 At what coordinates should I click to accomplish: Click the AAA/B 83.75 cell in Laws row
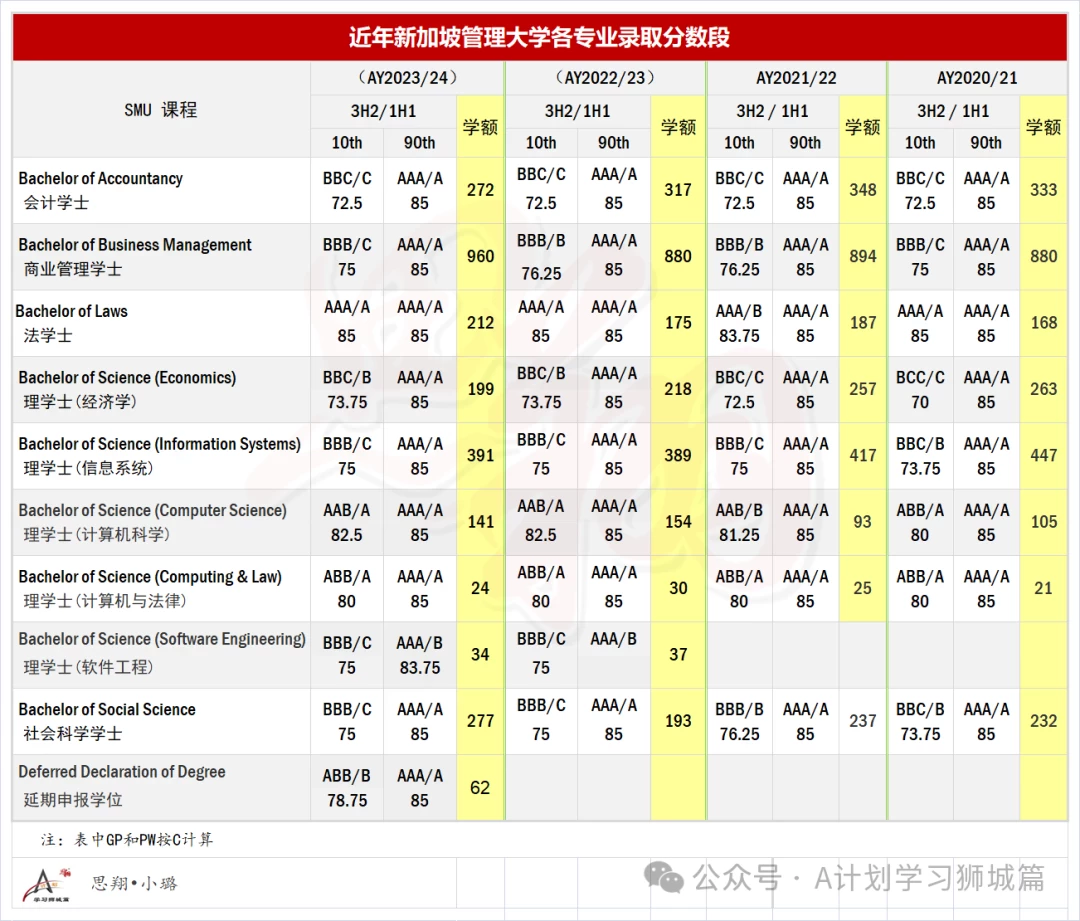pos(739,323)
